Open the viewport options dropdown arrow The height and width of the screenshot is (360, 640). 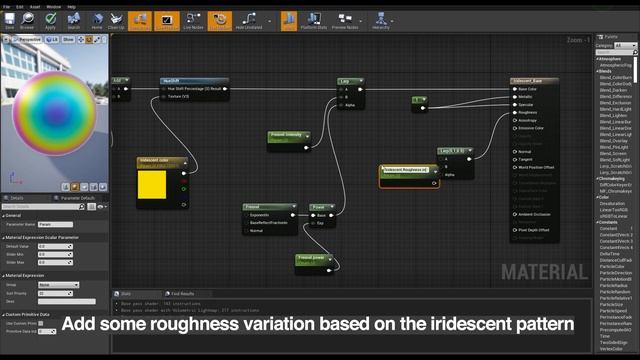coord(6,40)
